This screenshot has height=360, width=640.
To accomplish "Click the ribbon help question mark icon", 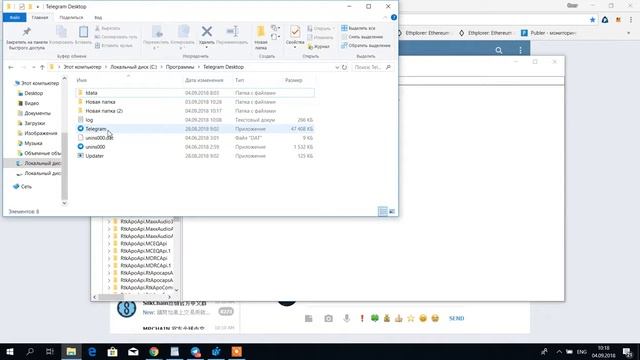I will [393, 18].
